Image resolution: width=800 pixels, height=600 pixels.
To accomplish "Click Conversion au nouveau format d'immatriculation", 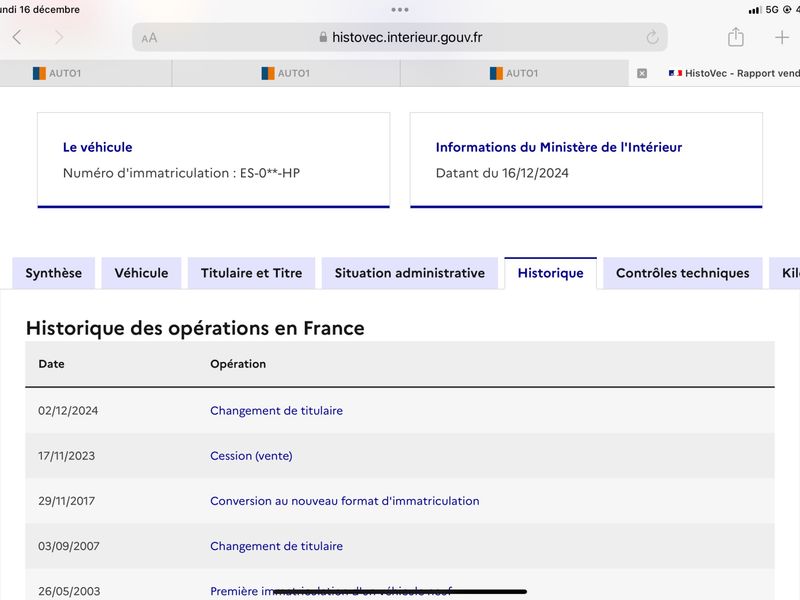I will pyautogui.click(x=344, y=501).
